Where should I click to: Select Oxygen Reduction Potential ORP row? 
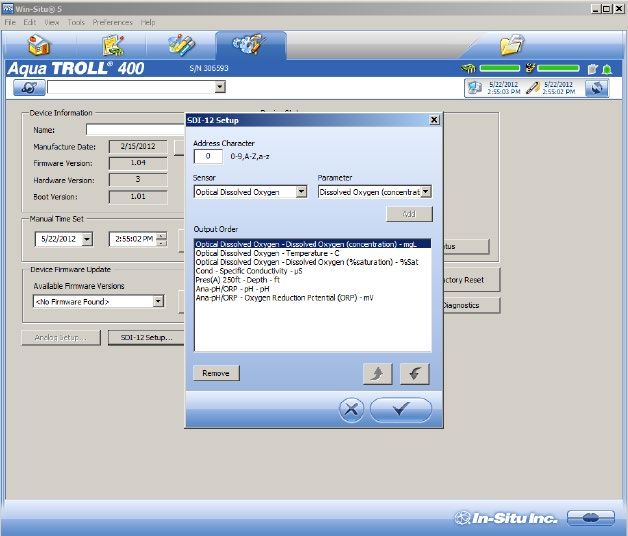[x=313, y=298]
